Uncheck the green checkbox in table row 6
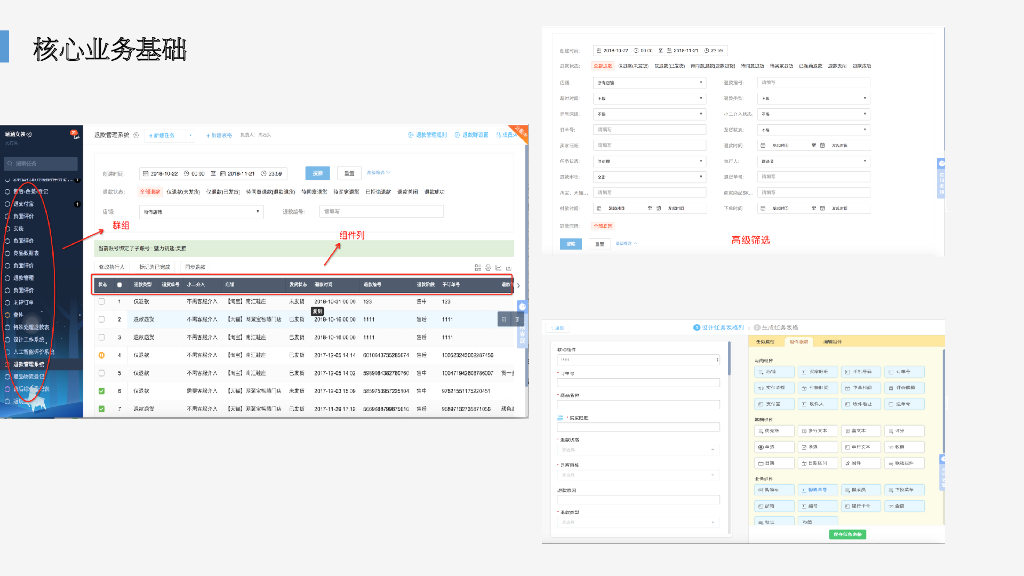 click(101, 390)
